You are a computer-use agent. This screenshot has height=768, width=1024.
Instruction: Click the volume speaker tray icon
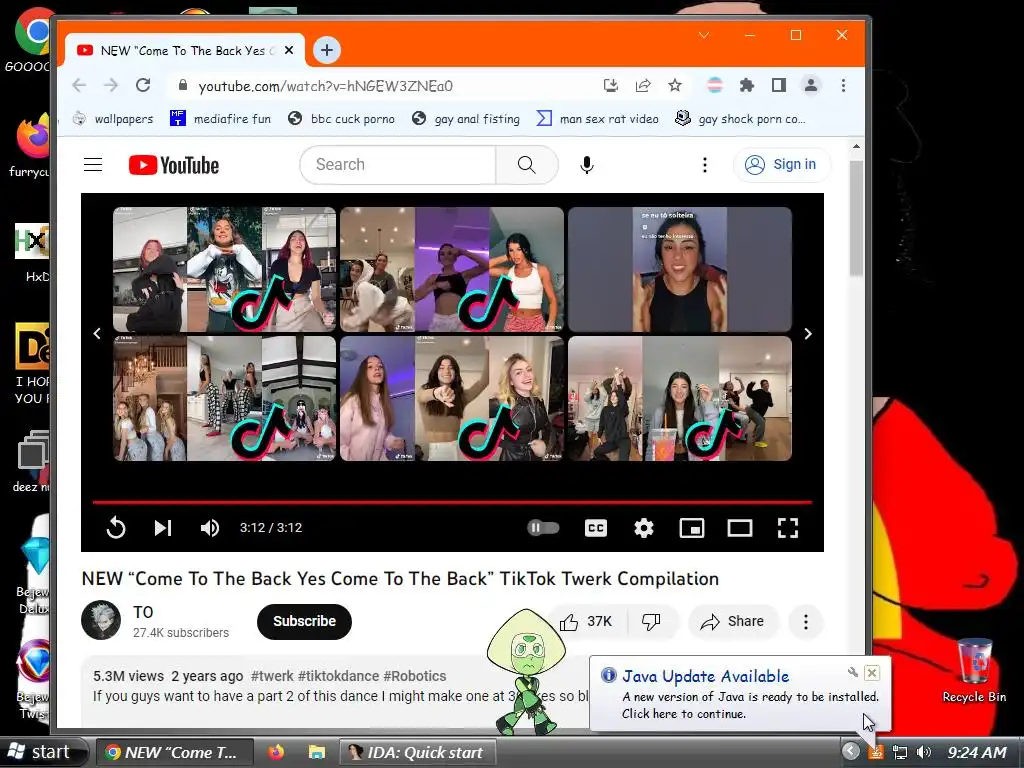(x=923, y=752)
